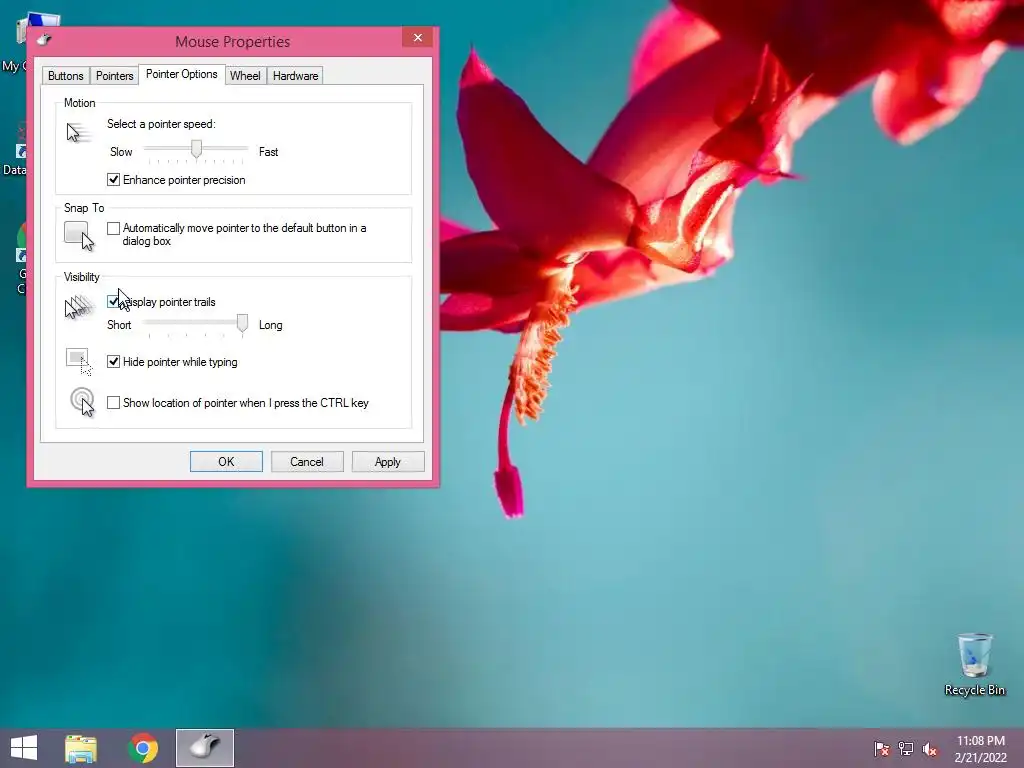Viewport: 1024px width, 768px height.
Task: Click the pointer speed slider thumb
Action: click(196, 149)
